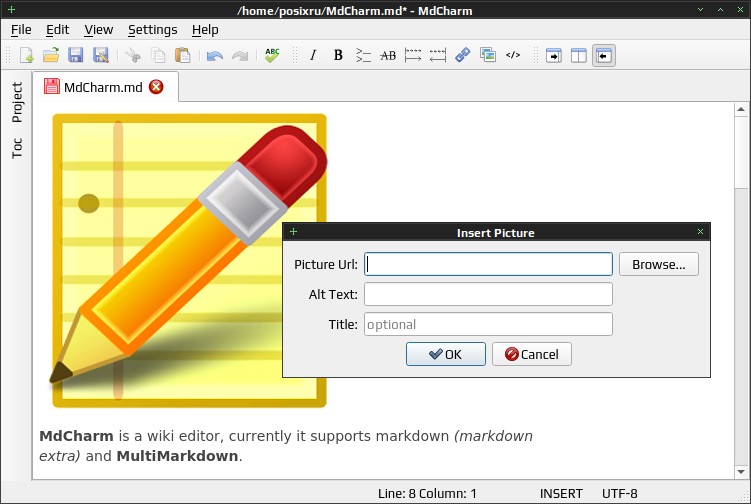Viewport: 751px width, 504px height.
Task: Open the View menu
Action: [x=99, y=30]
